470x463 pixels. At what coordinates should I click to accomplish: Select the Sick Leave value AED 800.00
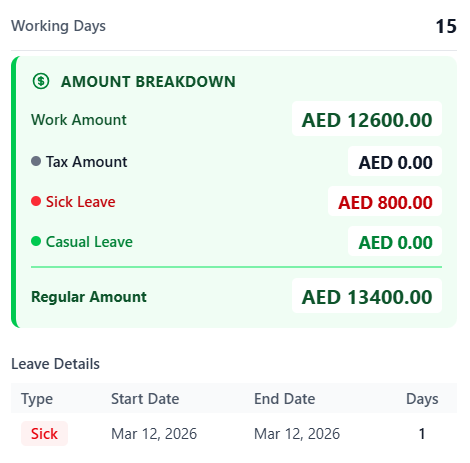coord(385,202)
